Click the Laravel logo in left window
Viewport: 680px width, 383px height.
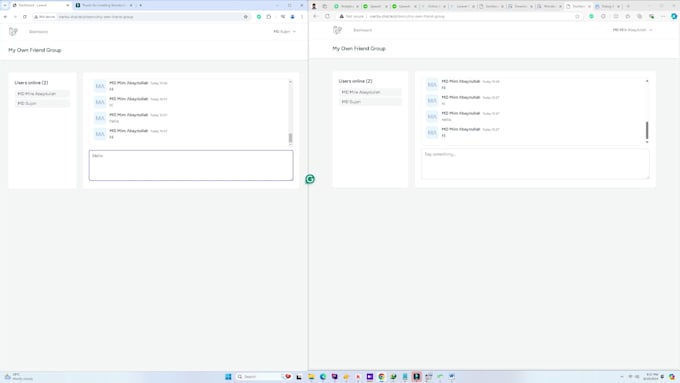(13, 31)
